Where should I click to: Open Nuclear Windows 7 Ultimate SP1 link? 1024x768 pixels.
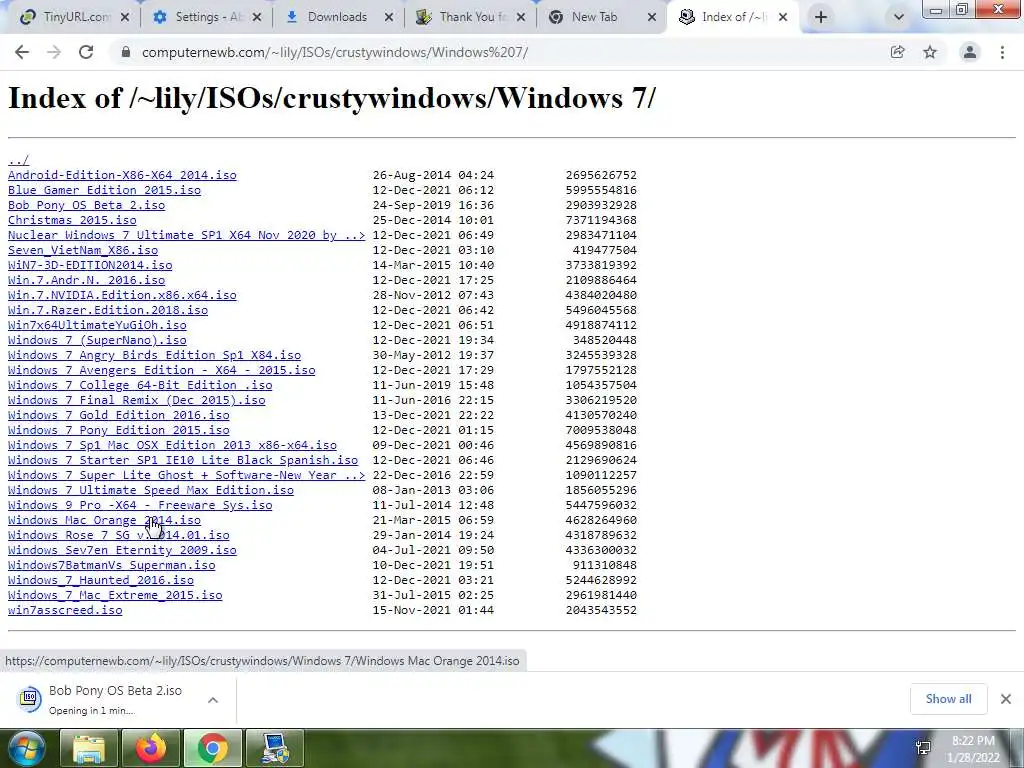click(187, 235)
